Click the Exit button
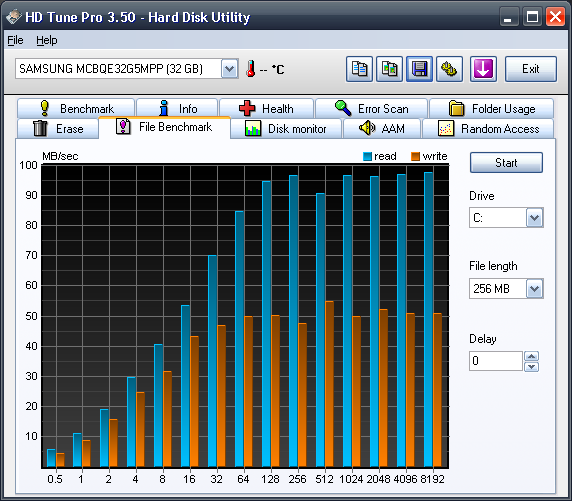572x501 pixels. click(x=530, y=69)
